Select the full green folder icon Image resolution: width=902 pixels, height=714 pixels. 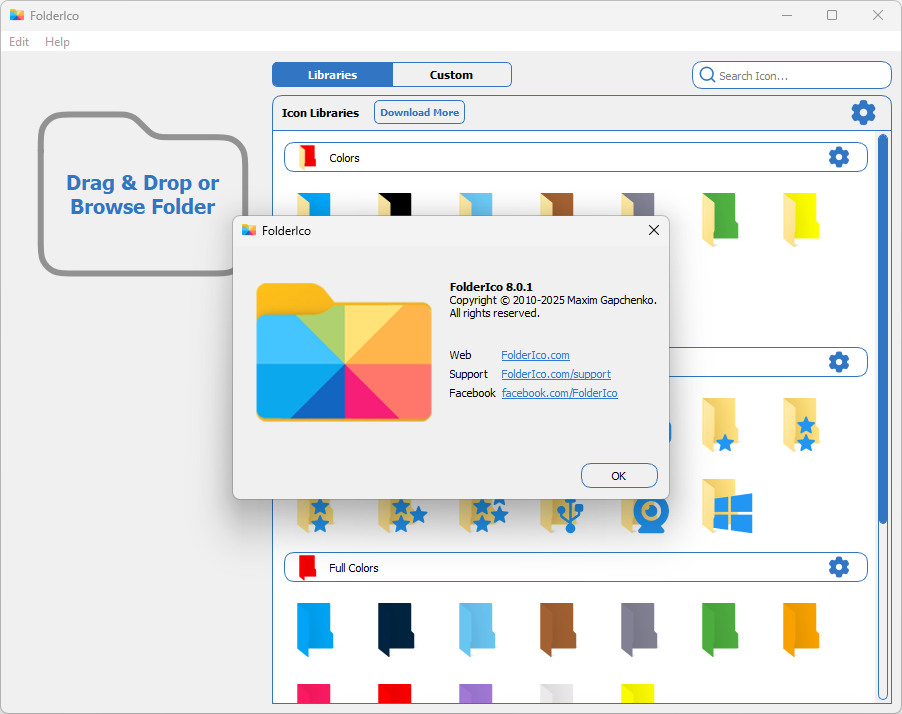coord(720,629)
